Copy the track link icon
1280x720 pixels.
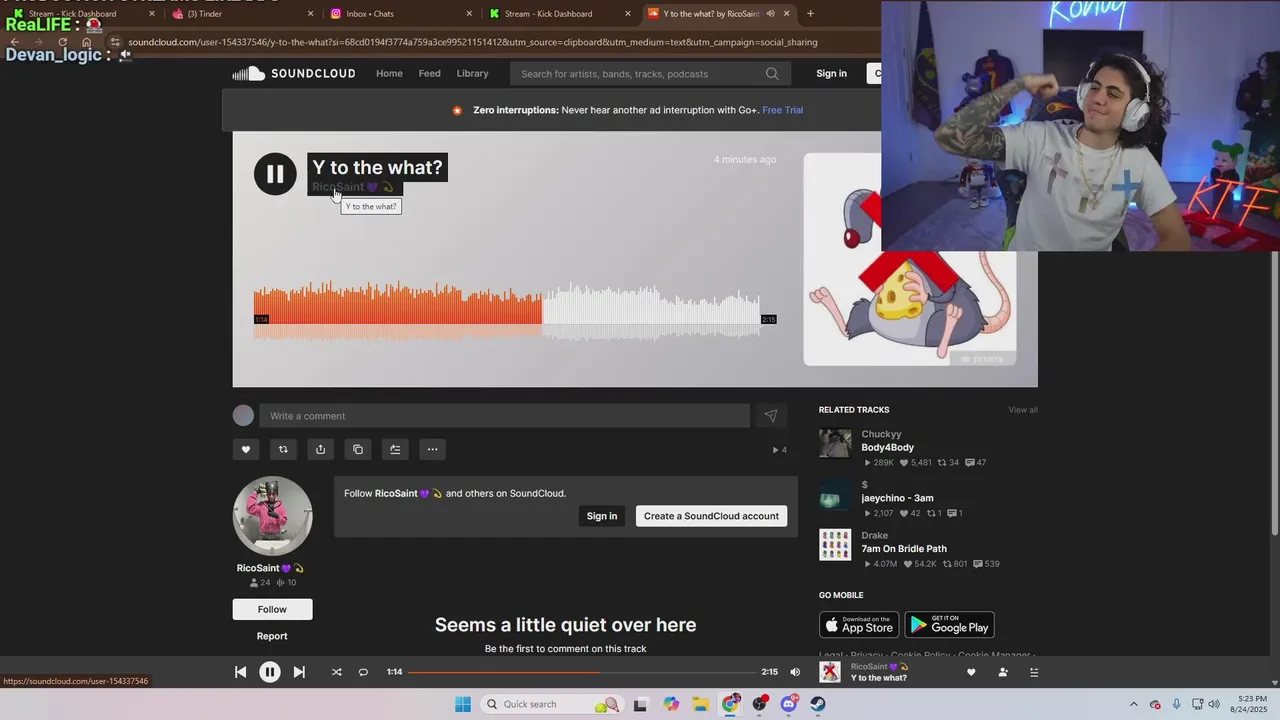(358, 449)
